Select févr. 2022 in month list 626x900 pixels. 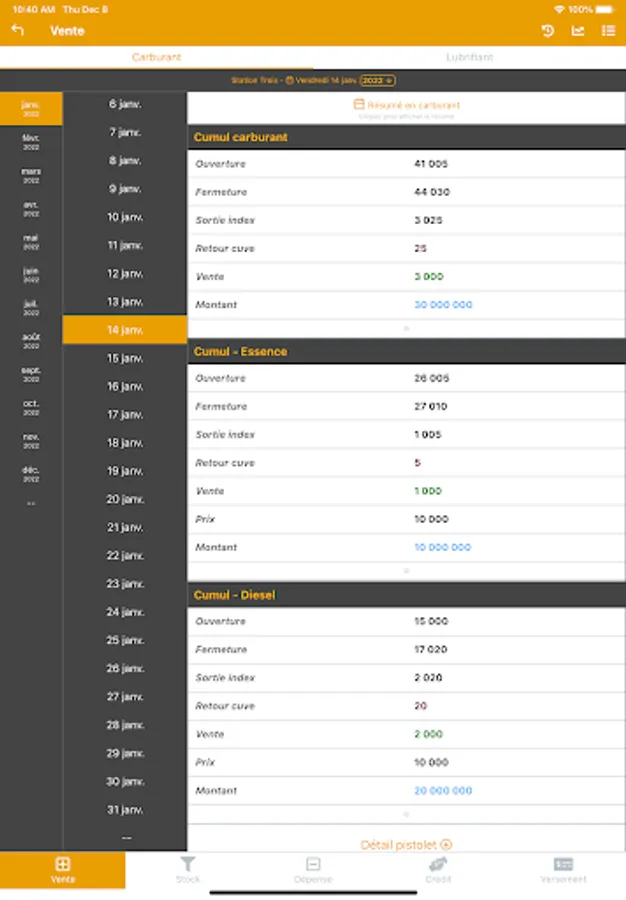click(x=31, y=141)
